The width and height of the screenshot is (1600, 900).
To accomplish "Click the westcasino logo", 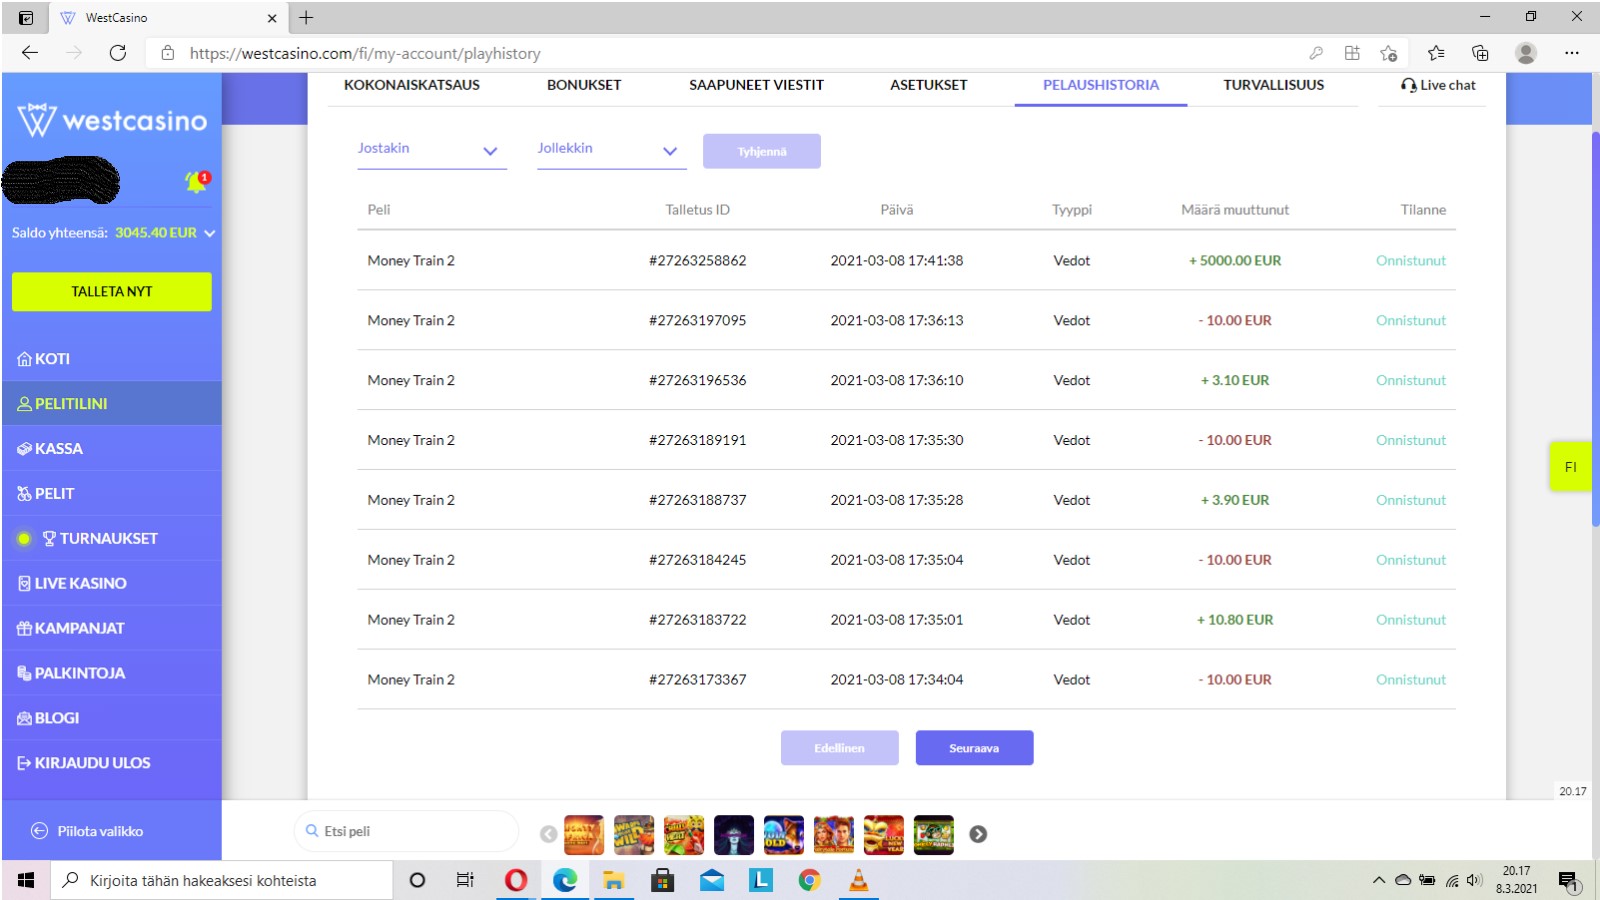I will click(112, 120).
